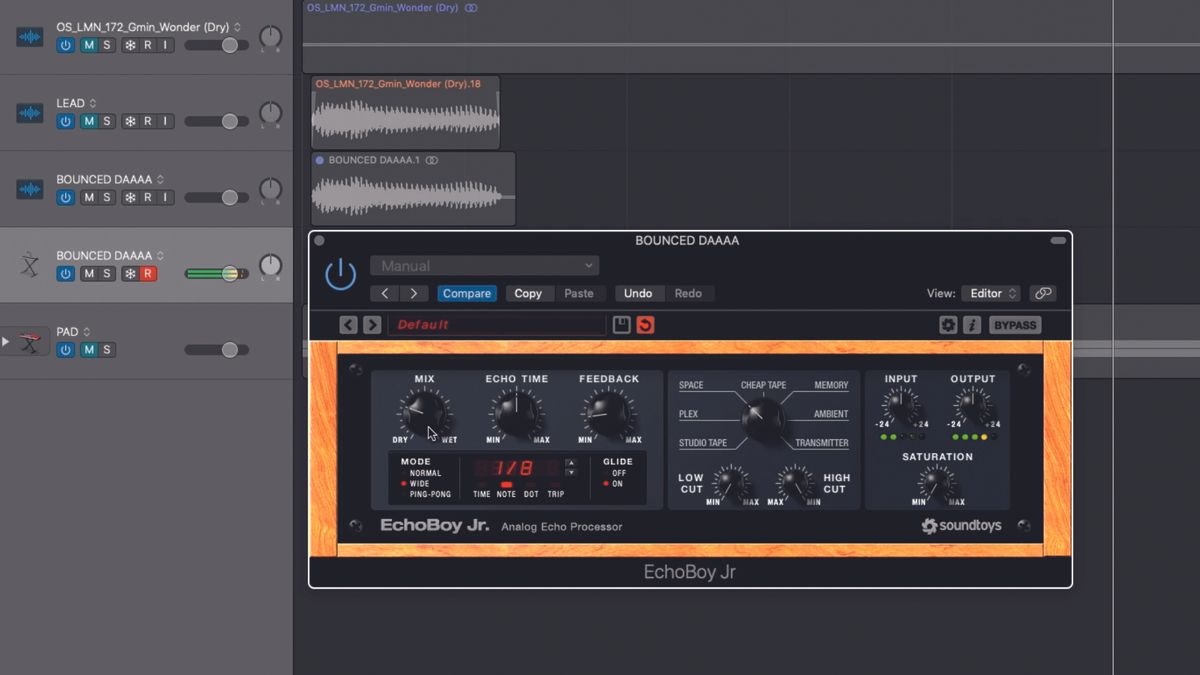Open the Manual preset dropdown
The image size is (1200, 675).
pyautogui.click(x=484, y=264)
